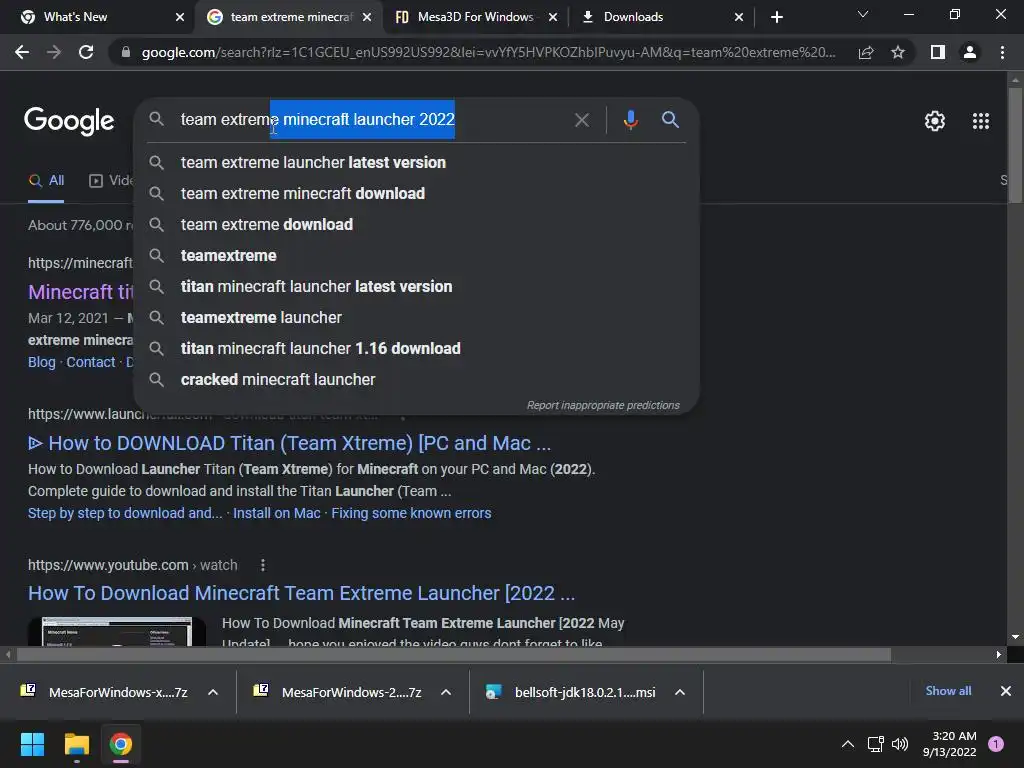Close the team extreme minecraft tab
The image size is (1024, 768).
click(x=367, y=17)
